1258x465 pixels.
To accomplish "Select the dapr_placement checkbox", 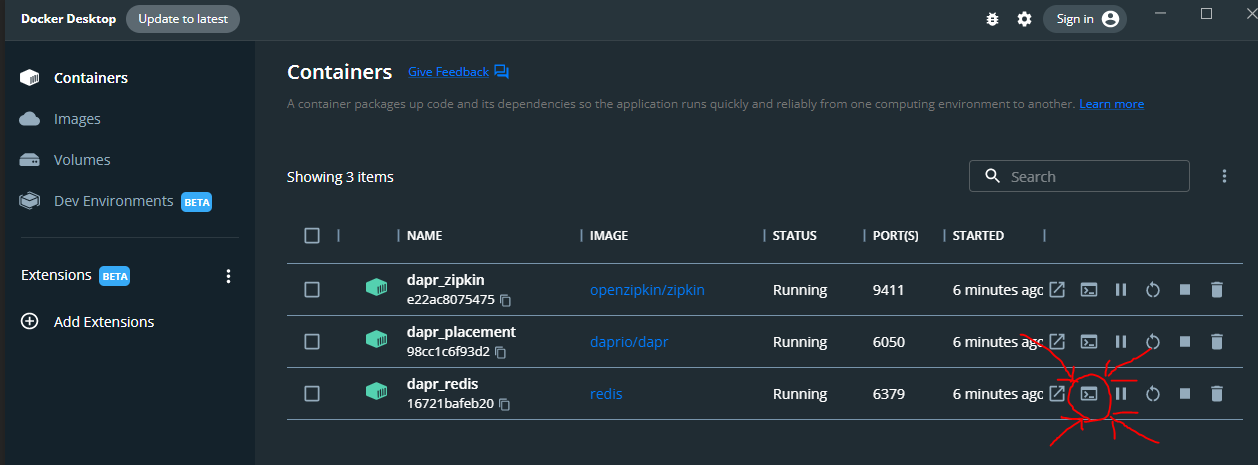I will point(312,342).
